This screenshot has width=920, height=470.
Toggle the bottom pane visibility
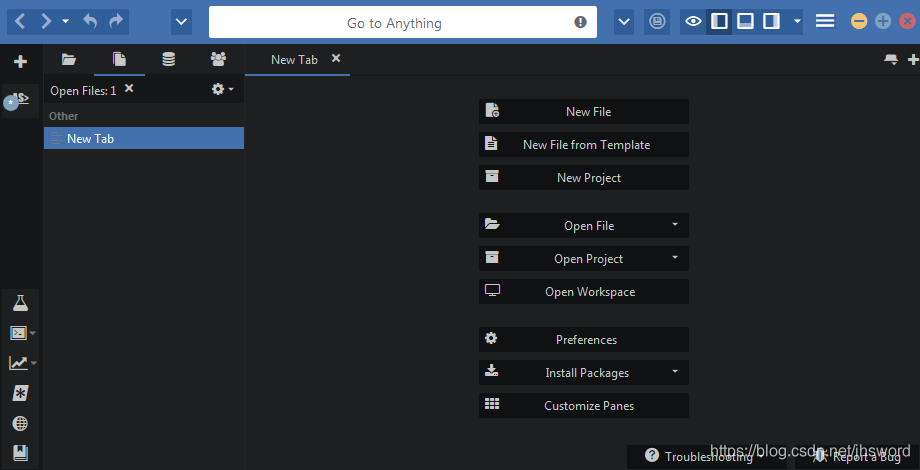(745, 21)
